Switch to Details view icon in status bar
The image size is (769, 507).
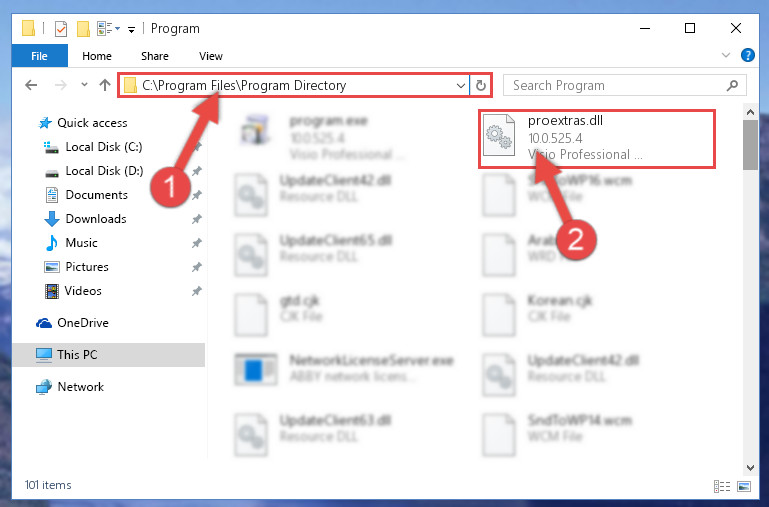point(722,486)
